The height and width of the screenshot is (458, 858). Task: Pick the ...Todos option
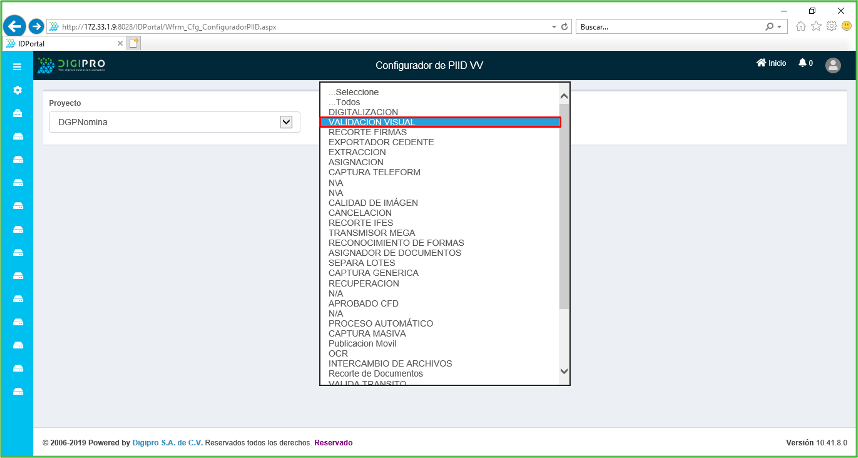[x=344, y=102]
